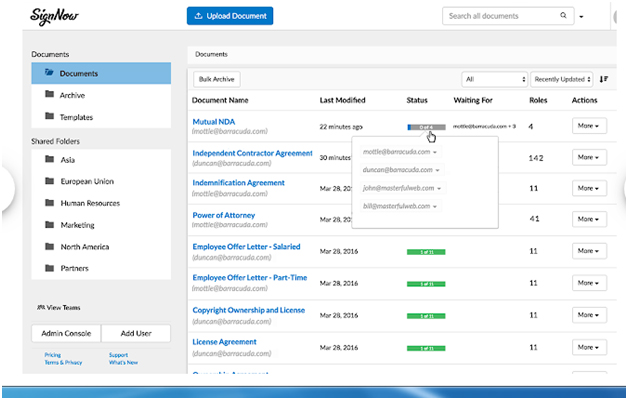628x400 pixels.
Task: Click status bar of Employee Offer Letter - Salaried
Action: [426, 252]
